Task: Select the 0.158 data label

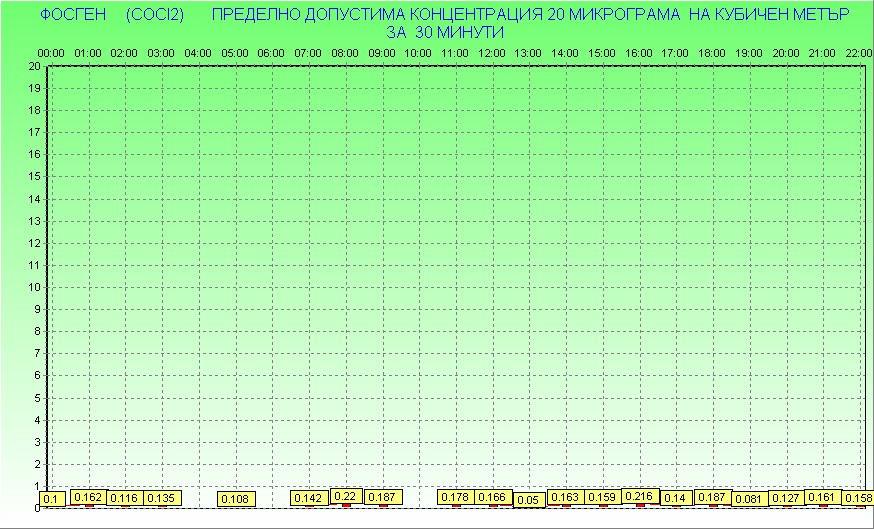Action: click(858, 498)
